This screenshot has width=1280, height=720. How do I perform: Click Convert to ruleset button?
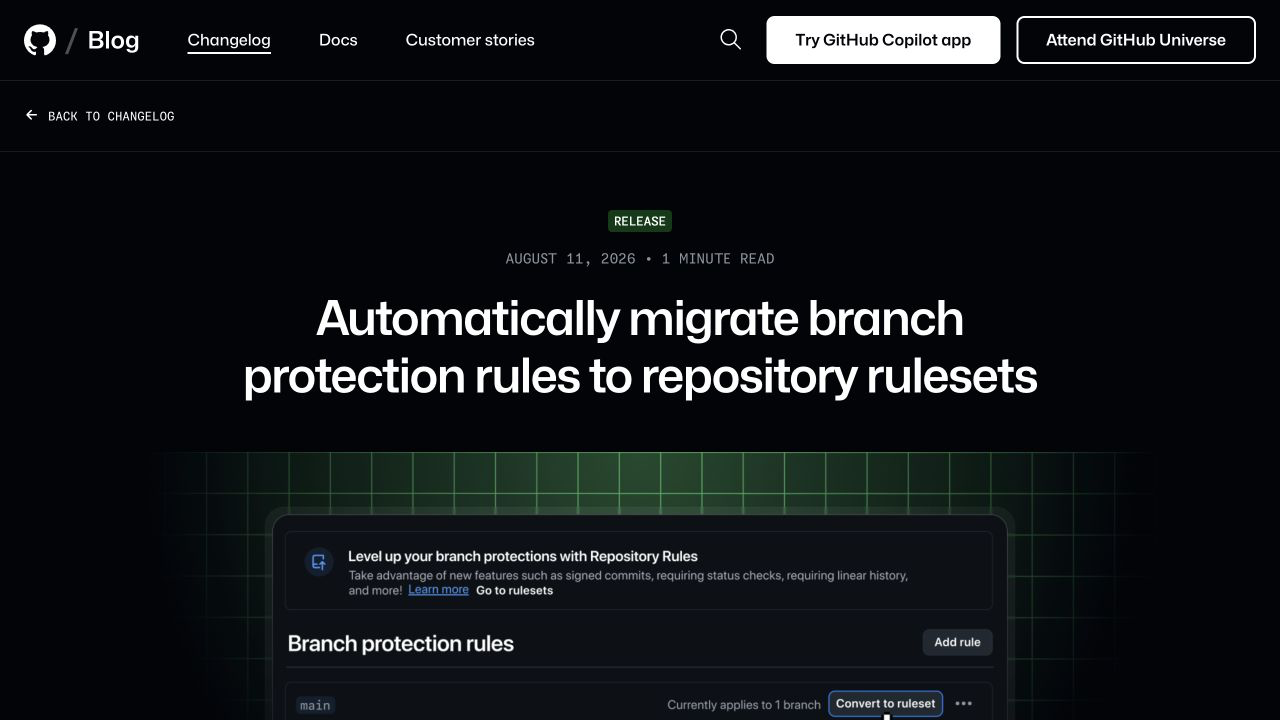pyautogui.click(x=886, y=704)
